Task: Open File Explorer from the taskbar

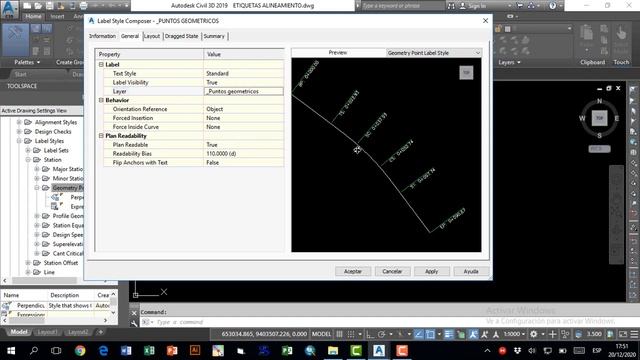Action: pyautogui.click(x=333, y=351)
